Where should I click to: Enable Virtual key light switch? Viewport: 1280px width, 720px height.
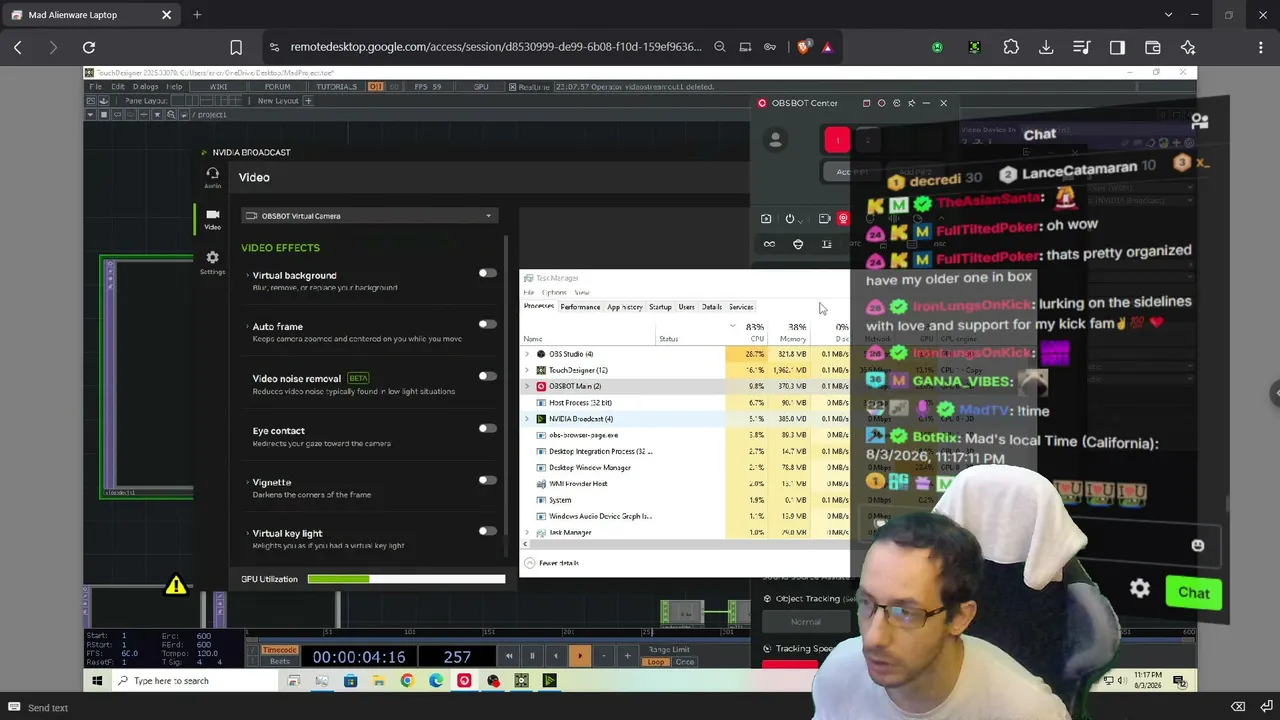pos(487,531)
